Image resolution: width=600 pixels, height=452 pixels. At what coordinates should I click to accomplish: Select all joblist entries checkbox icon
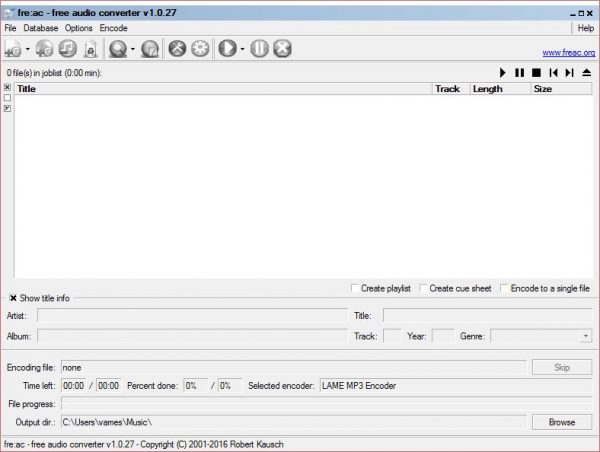(7, 88)
